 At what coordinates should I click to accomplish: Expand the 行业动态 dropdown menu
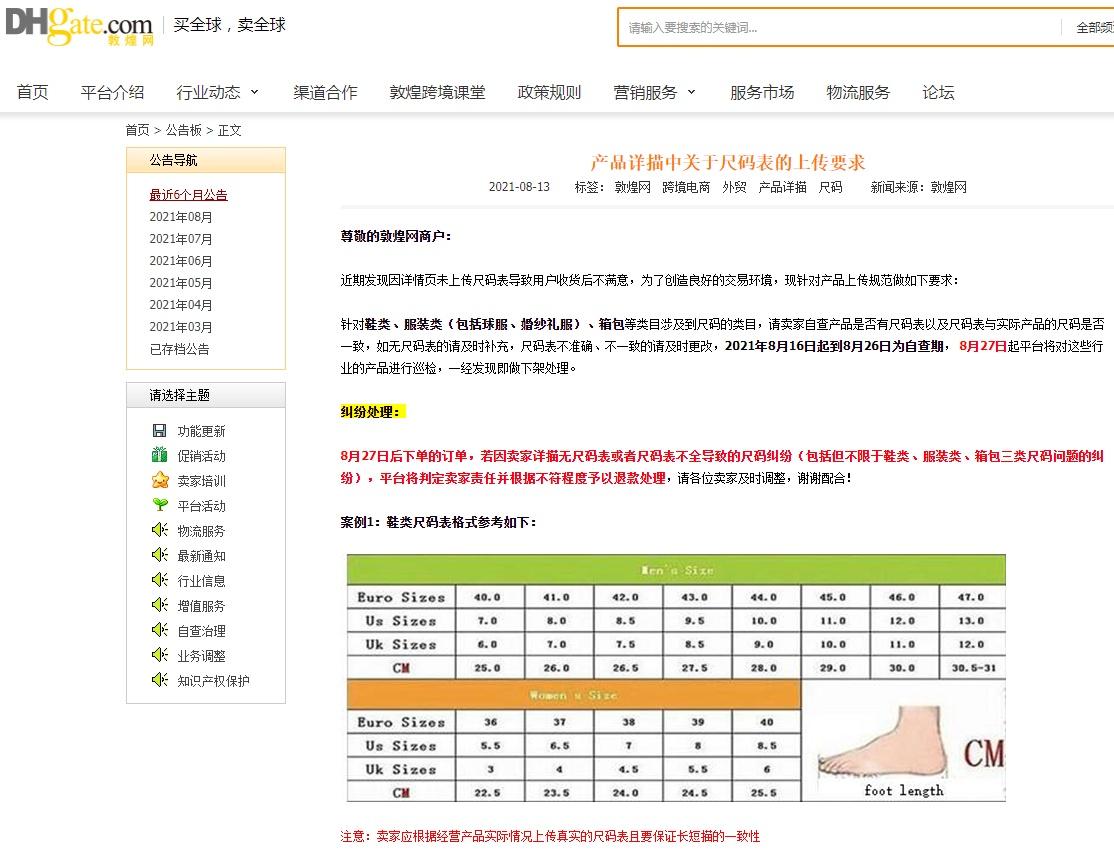tap(217, 92)
